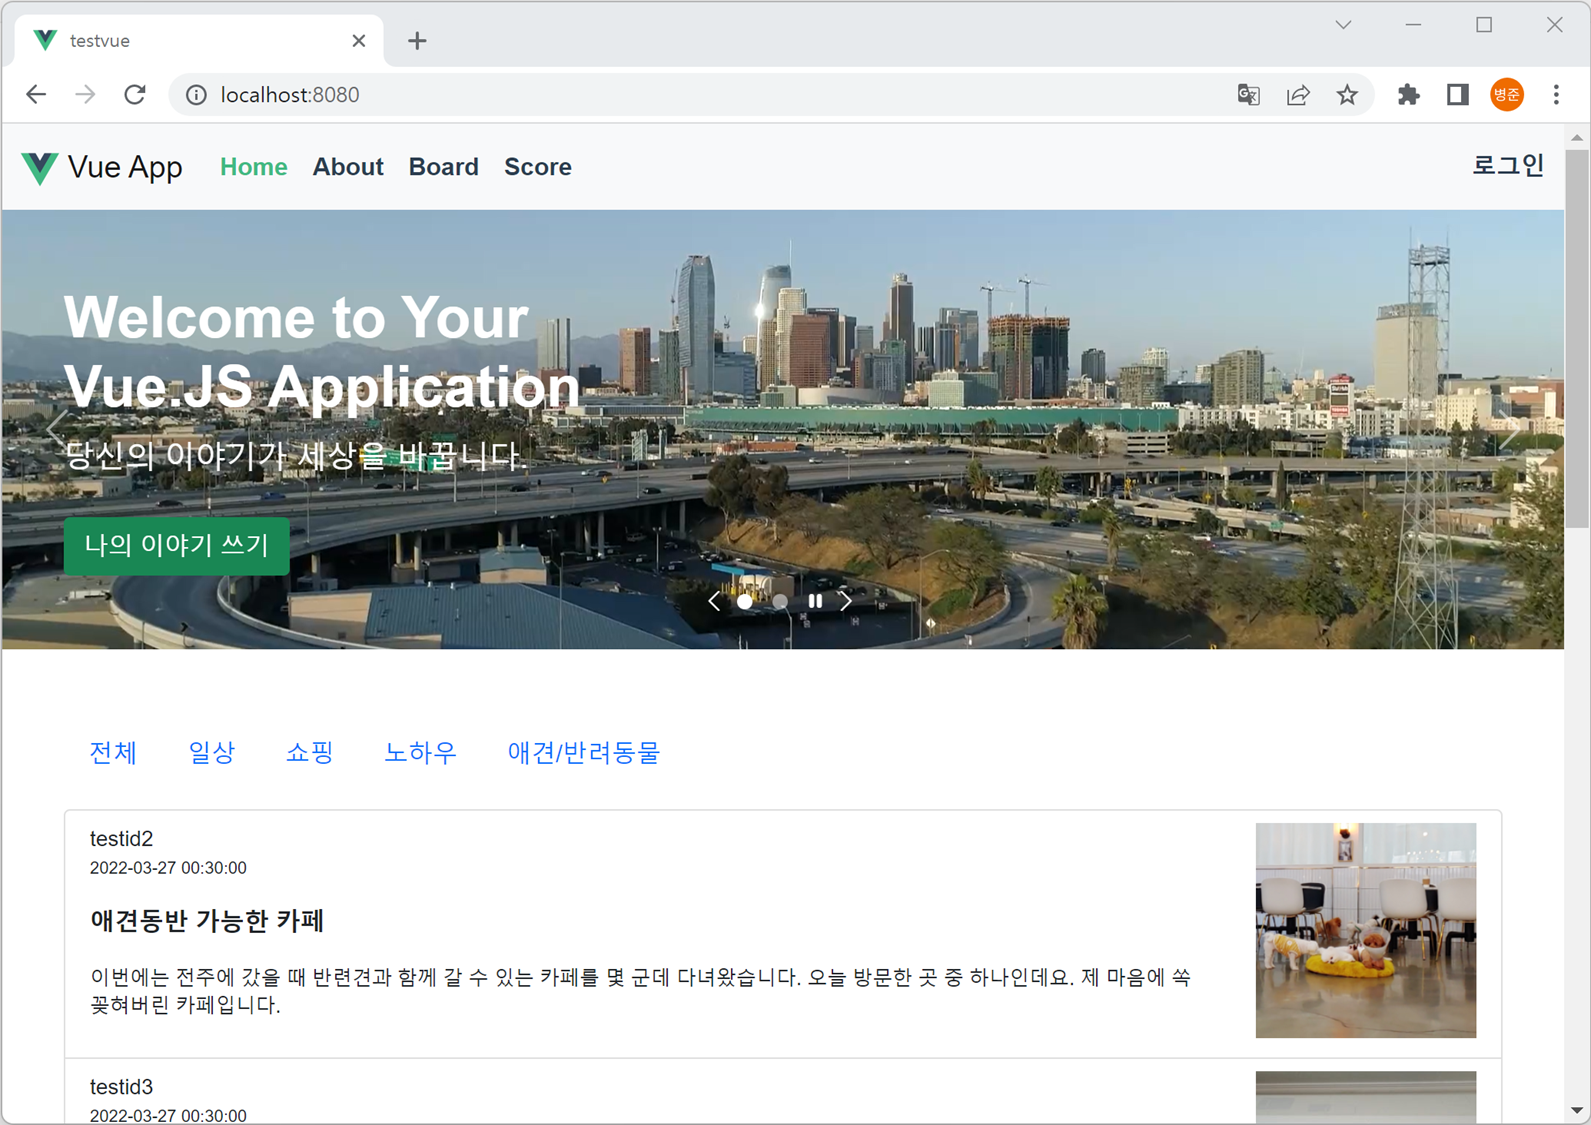Click the Vue logo in the navbar

click(x=40, y=168)
